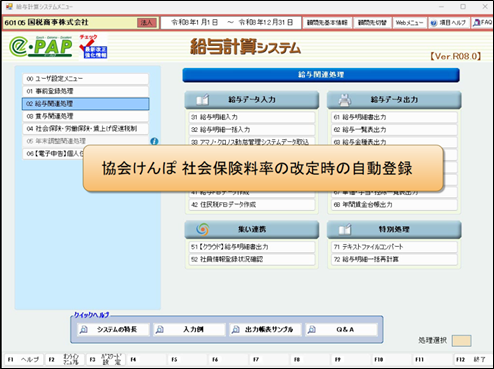
Task: Open 63 給与金種表出力
Action: [394, 141]
